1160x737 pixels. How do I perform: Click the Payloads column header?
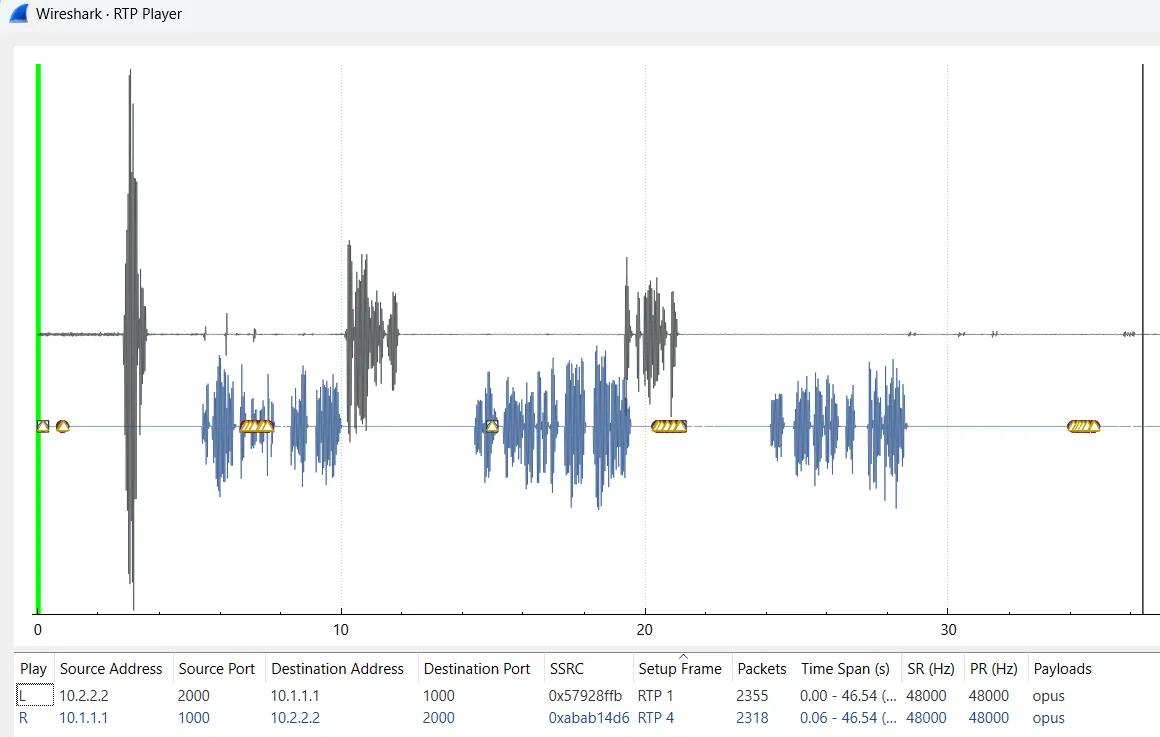1062,669
